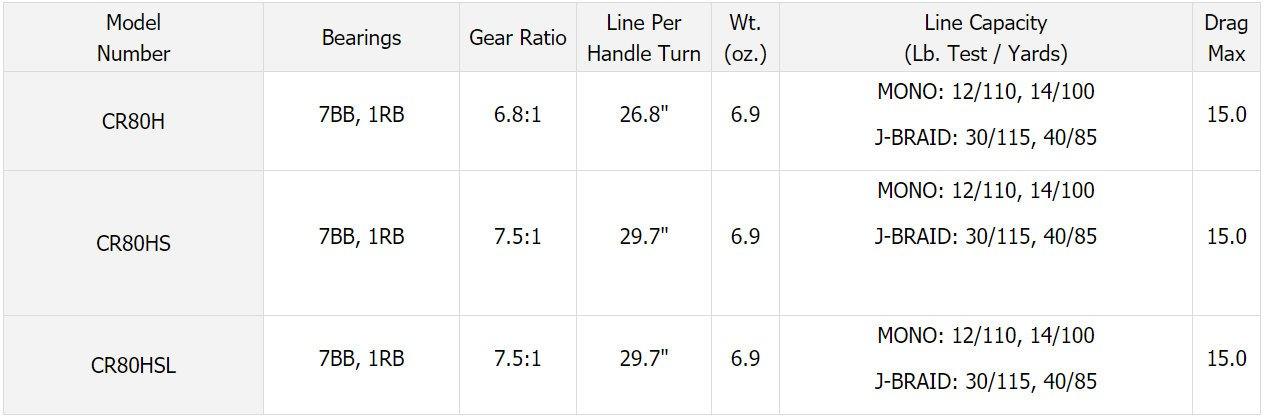Viewport: 1270px width, 416px height.
Task: Click the drag max value for CR80HSL
Action: point(1226,359)
